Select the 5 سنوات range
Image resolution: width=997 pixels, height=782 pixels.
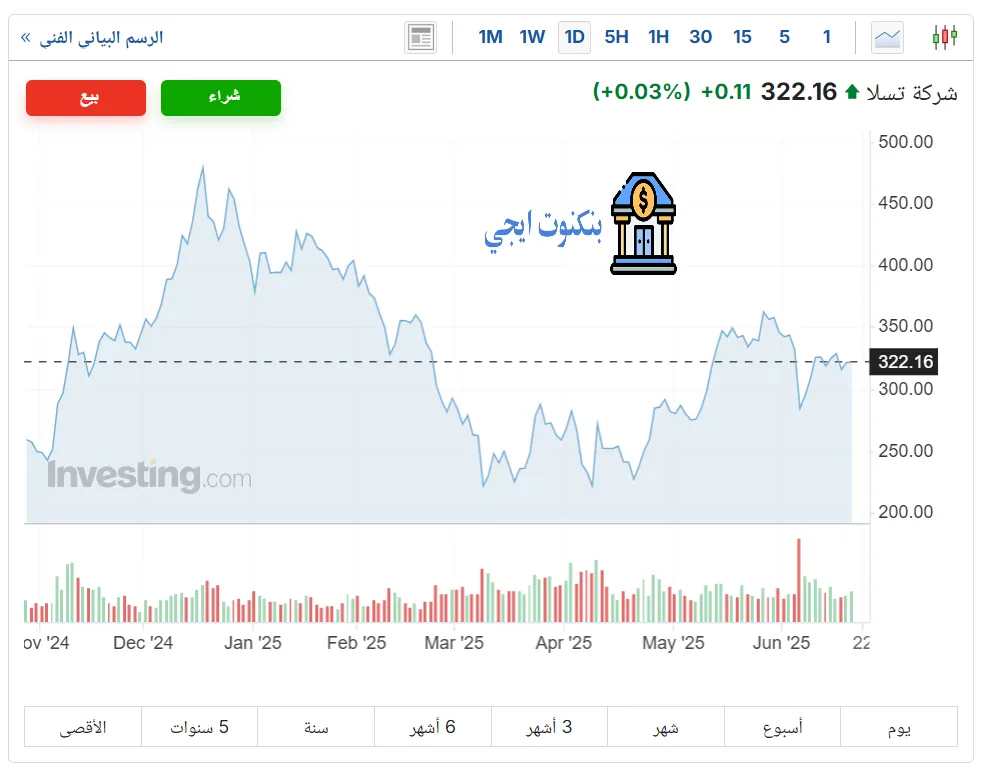click(x=199, y=727)
